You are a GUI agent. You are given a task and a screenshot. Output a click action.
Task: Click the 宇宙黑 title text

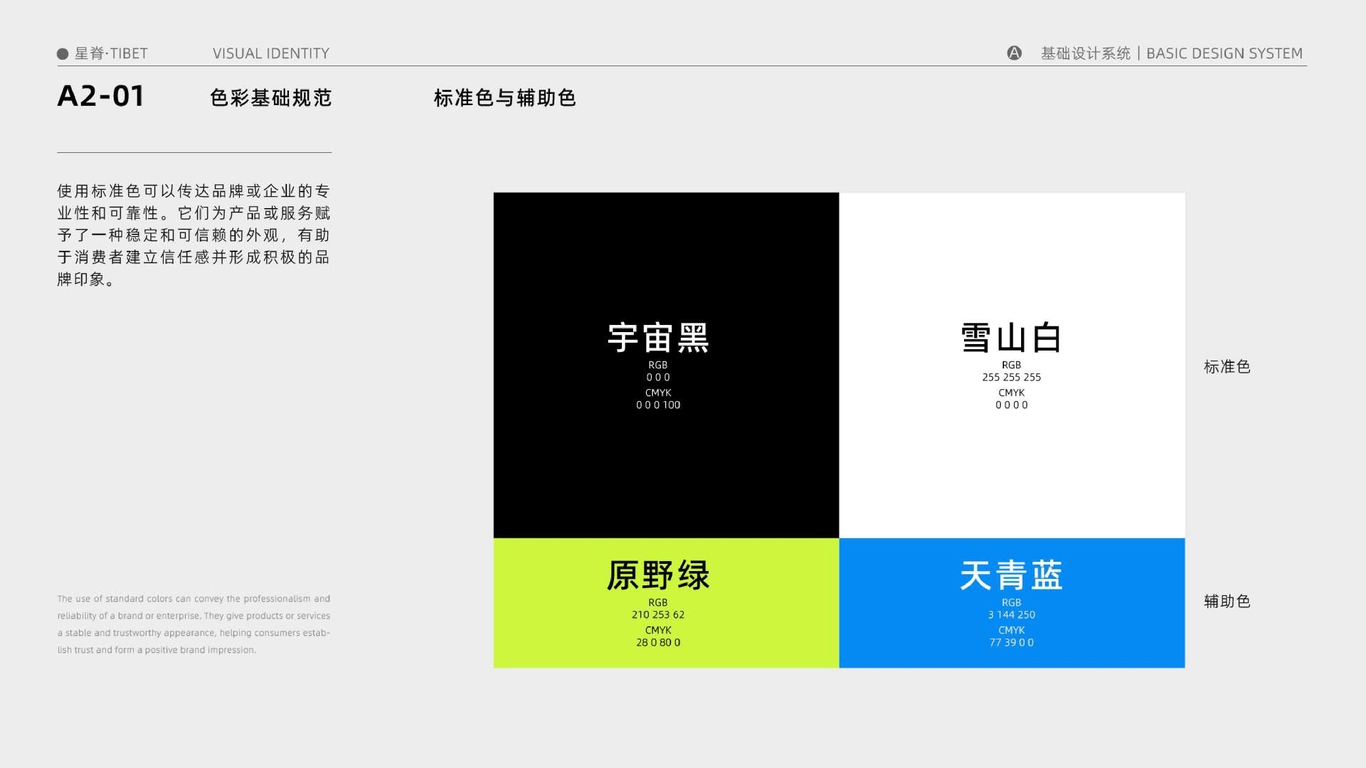658,337
